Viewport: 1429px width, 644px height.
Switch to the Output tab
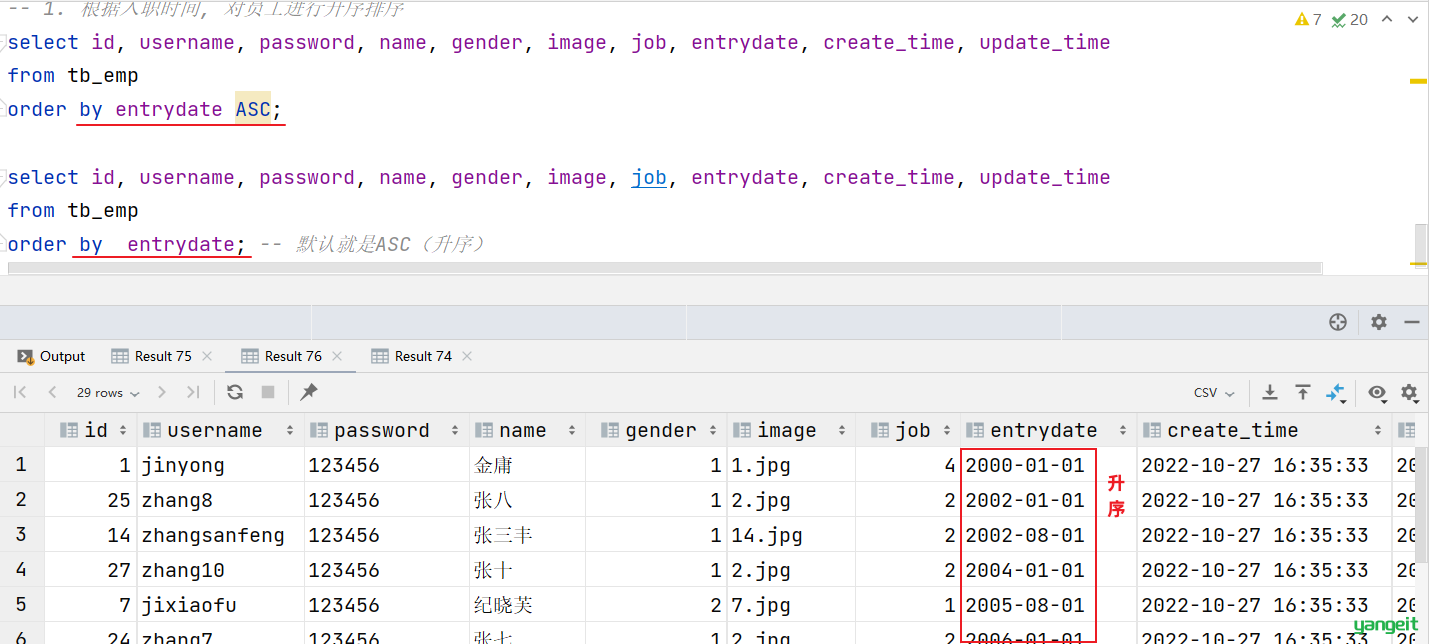click(52, 356)
